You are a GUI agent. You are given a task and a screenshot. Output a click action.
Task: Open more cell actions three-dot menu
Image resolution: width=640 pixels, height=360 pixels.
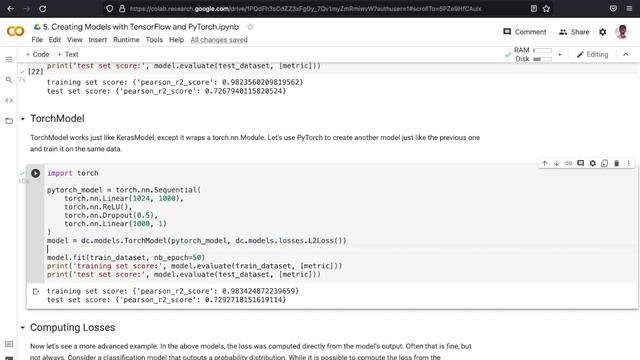click(x=629, y=163)
